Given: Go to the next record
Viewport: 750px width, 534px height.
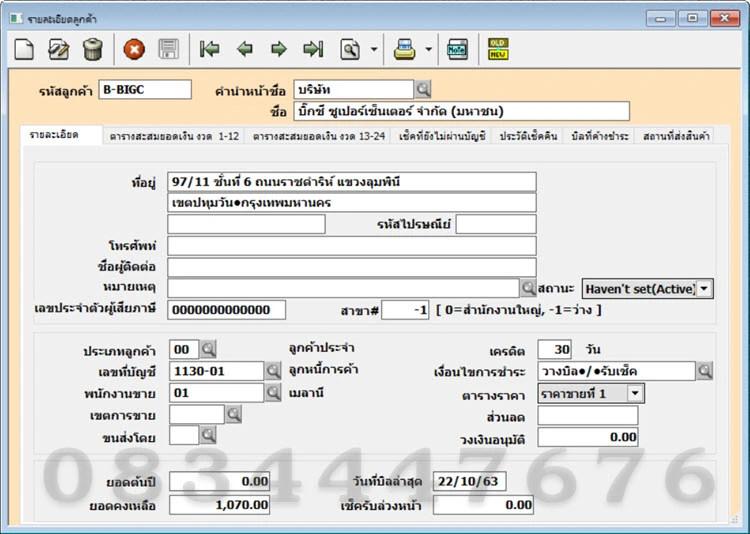Looking at the screenshot, I should coord(279,49).
